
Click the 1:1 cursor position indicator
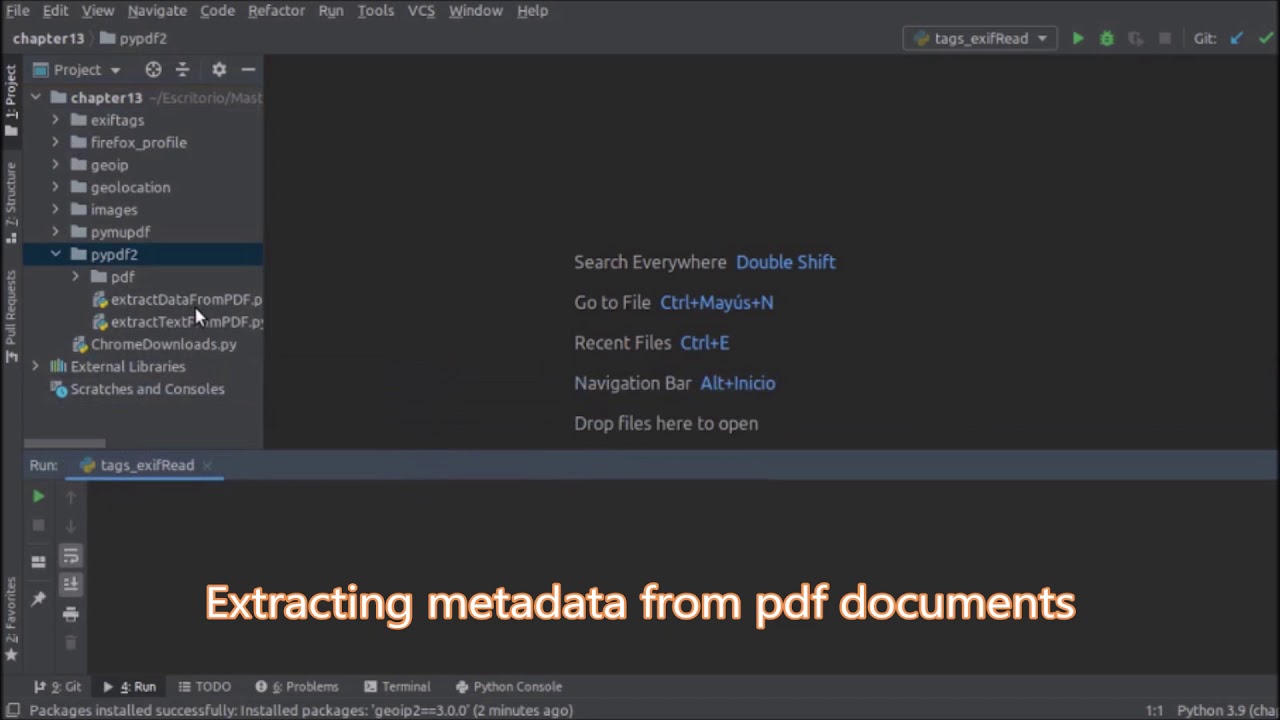point(1154,711)
